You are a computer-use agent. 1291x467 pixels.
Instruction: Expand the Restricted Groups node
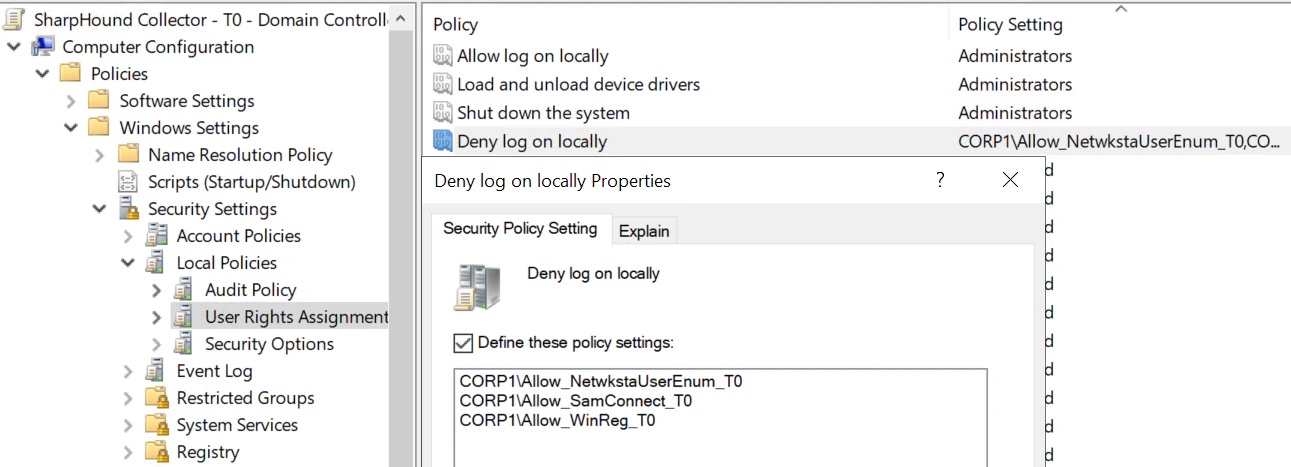(x=127, y=398)
